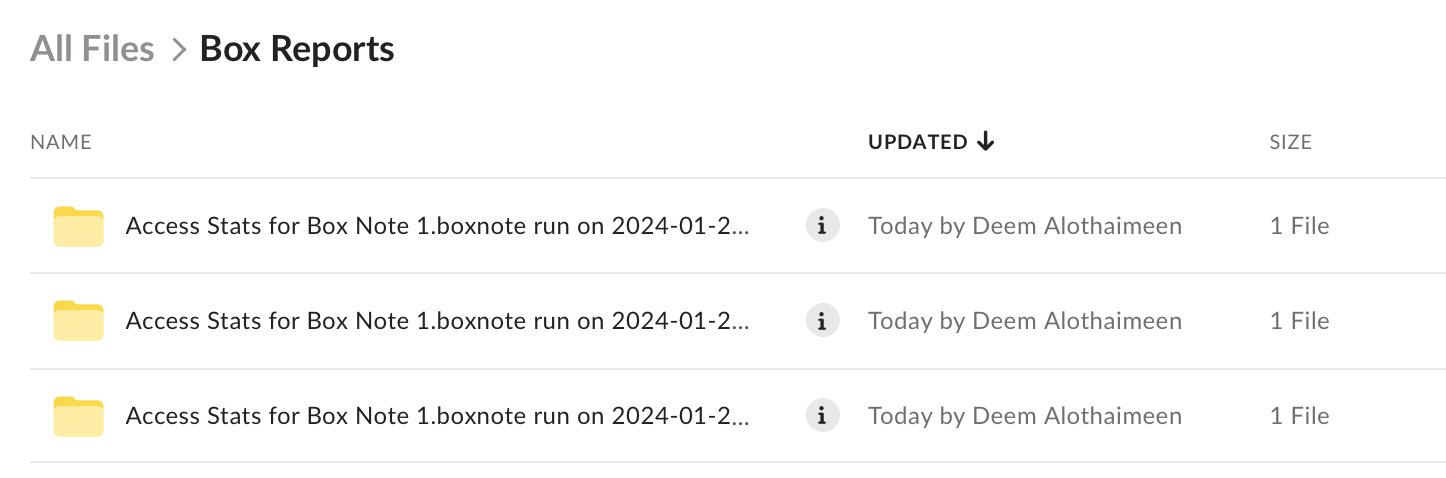
Task: Click the third row's yellow folder icon
Action: pyautogui.click(x=78, y=416)
